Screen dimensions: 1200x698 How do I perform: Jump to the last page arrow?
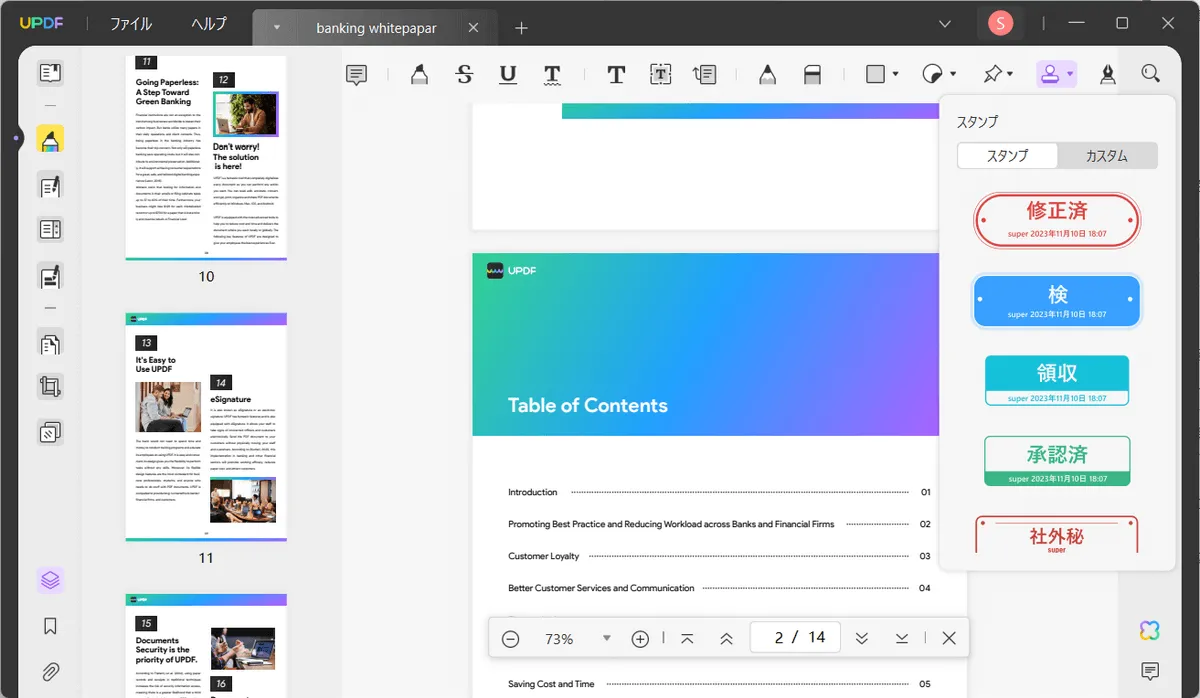(902, 638)
